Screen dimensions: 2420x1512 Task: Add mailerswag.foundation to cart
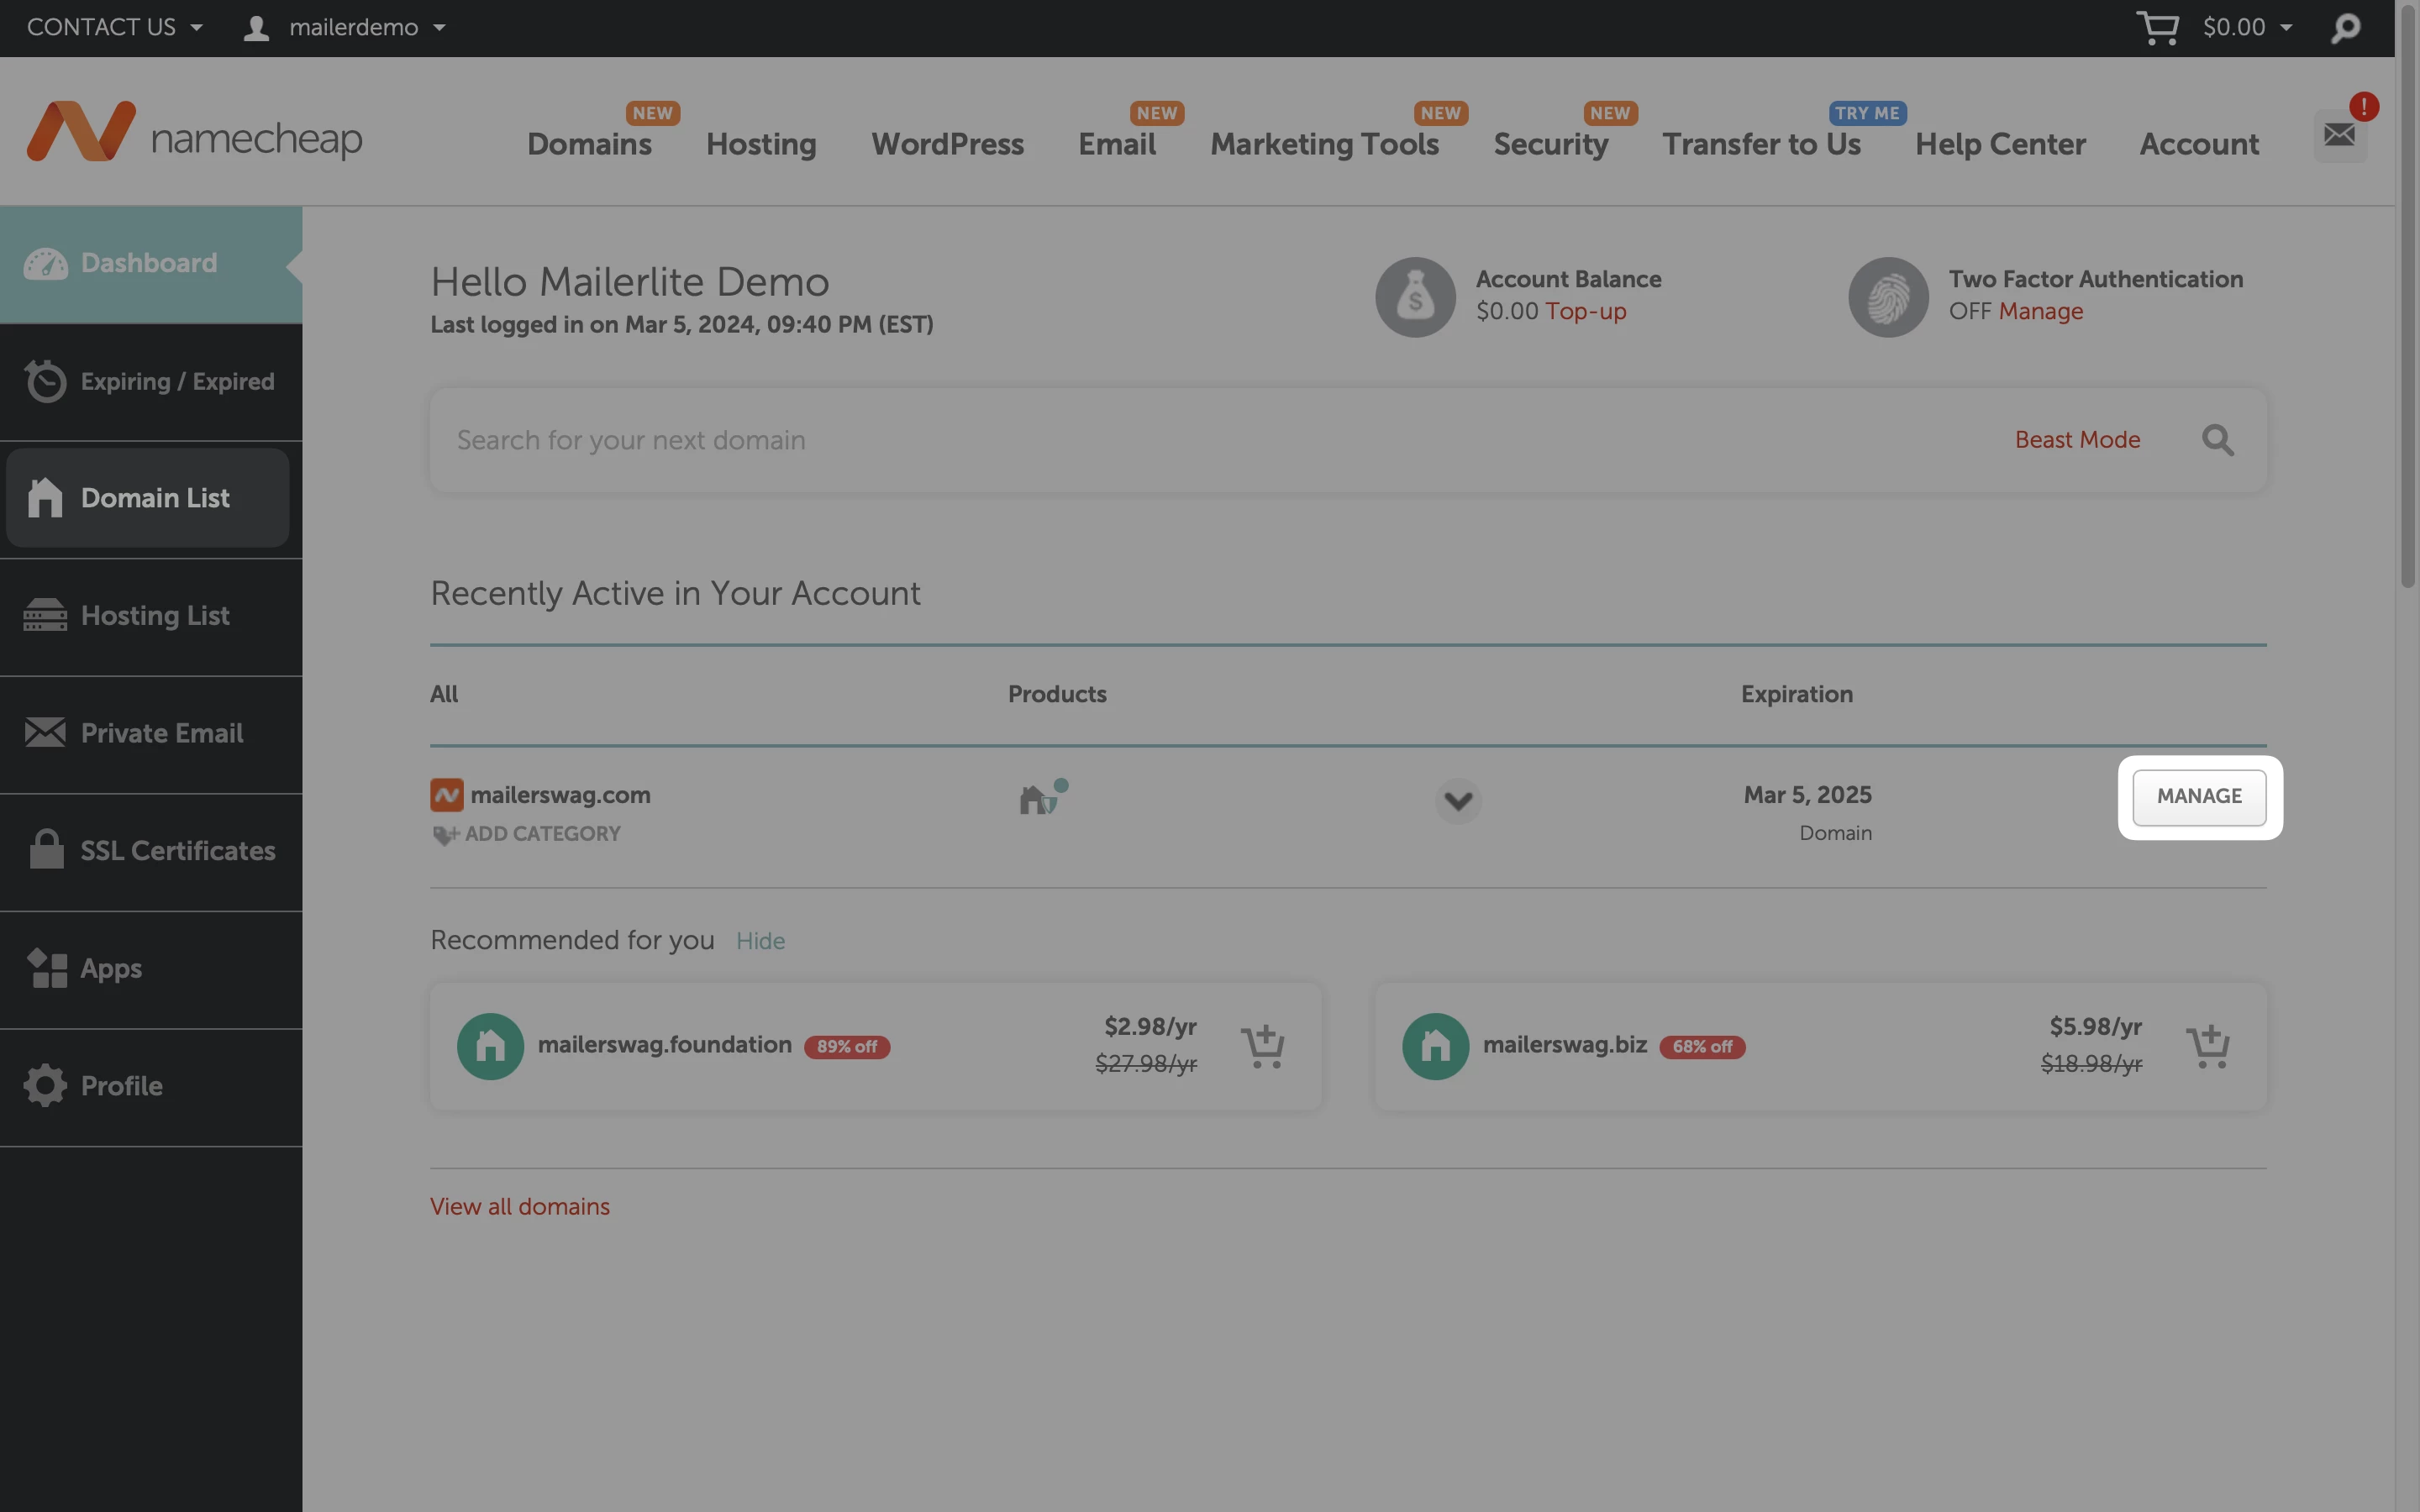pyautogui.click(x=1263, y=1046)
